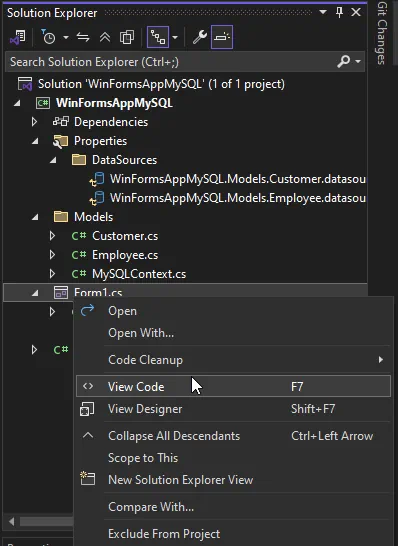The height and width of the screenshot is (546, 398).
Task: Open the search options dropdown arrow
Action: pyautogui.click(x=358, y=62)
